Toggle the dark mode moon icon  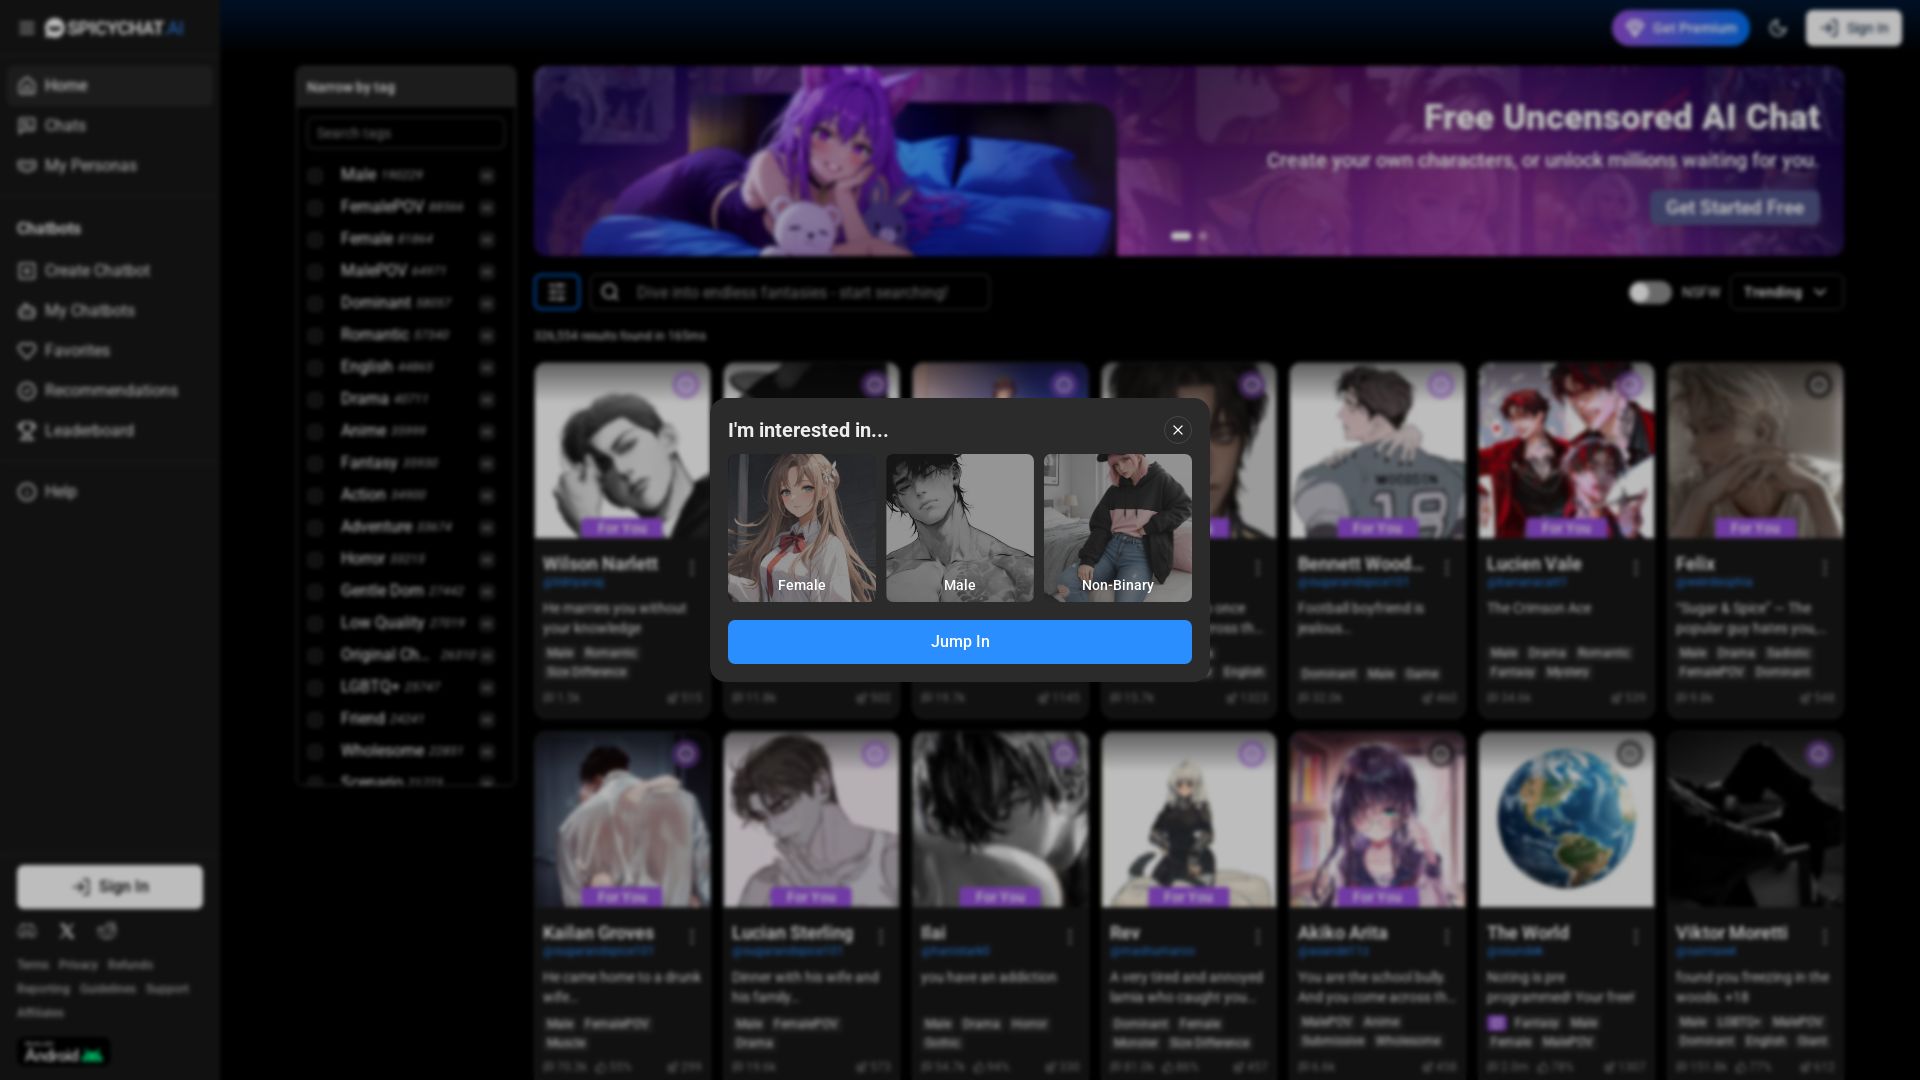[x=1777, y=28]
